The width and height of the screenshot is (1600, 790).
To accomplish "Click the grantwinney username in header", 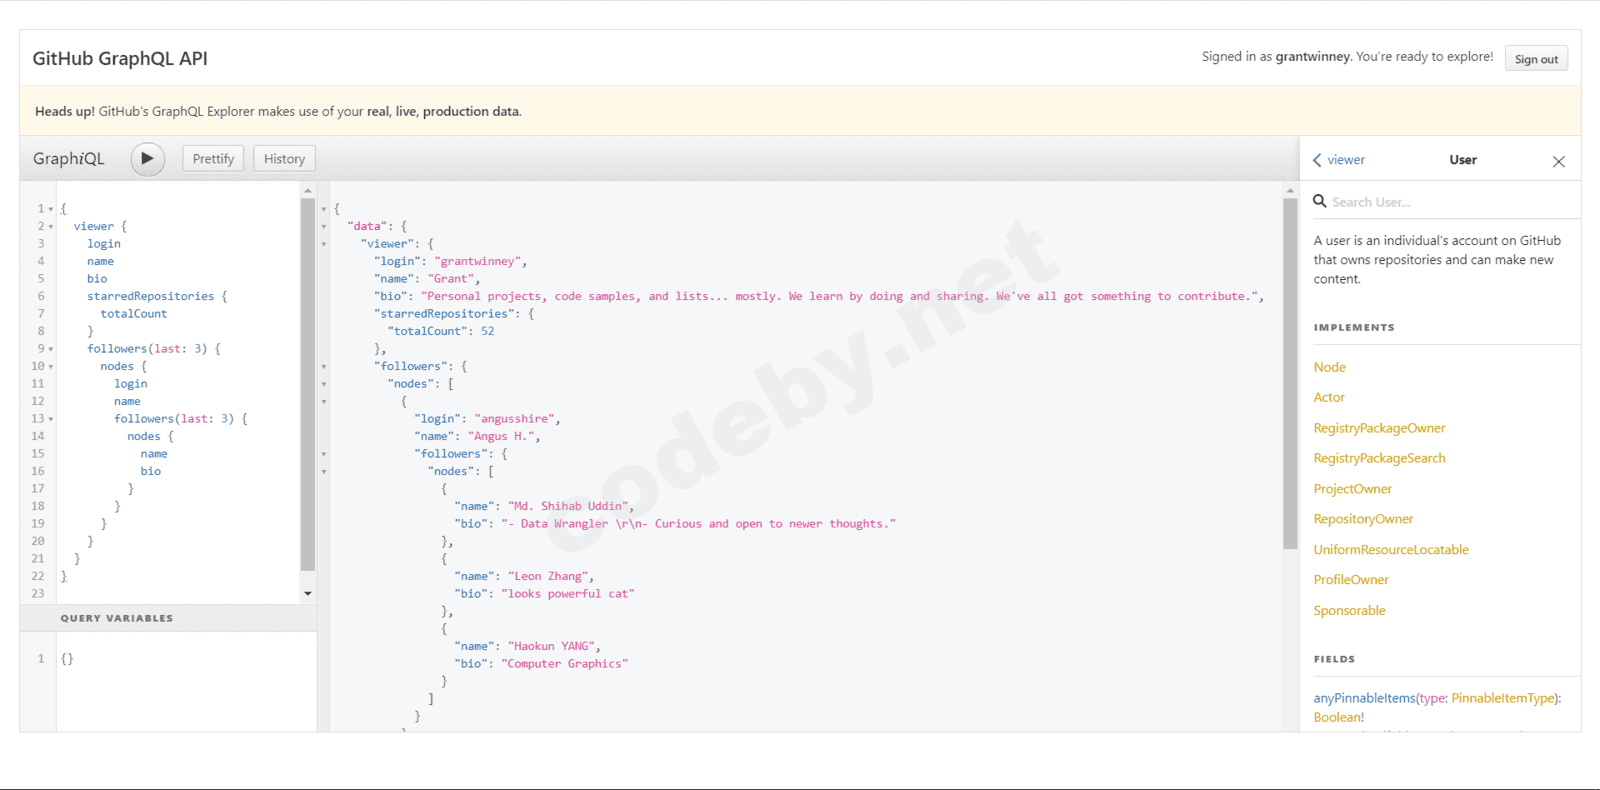I will click(1313, 57).
